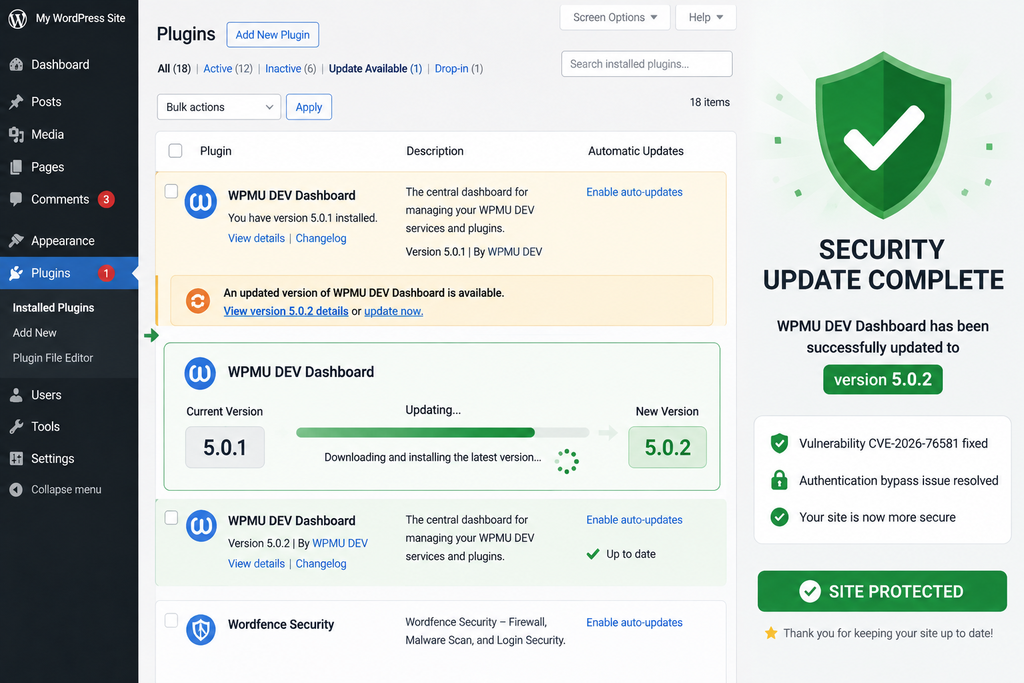Check the Wordfence Security checkbox
1024x683 pixels.
point(171,620)
